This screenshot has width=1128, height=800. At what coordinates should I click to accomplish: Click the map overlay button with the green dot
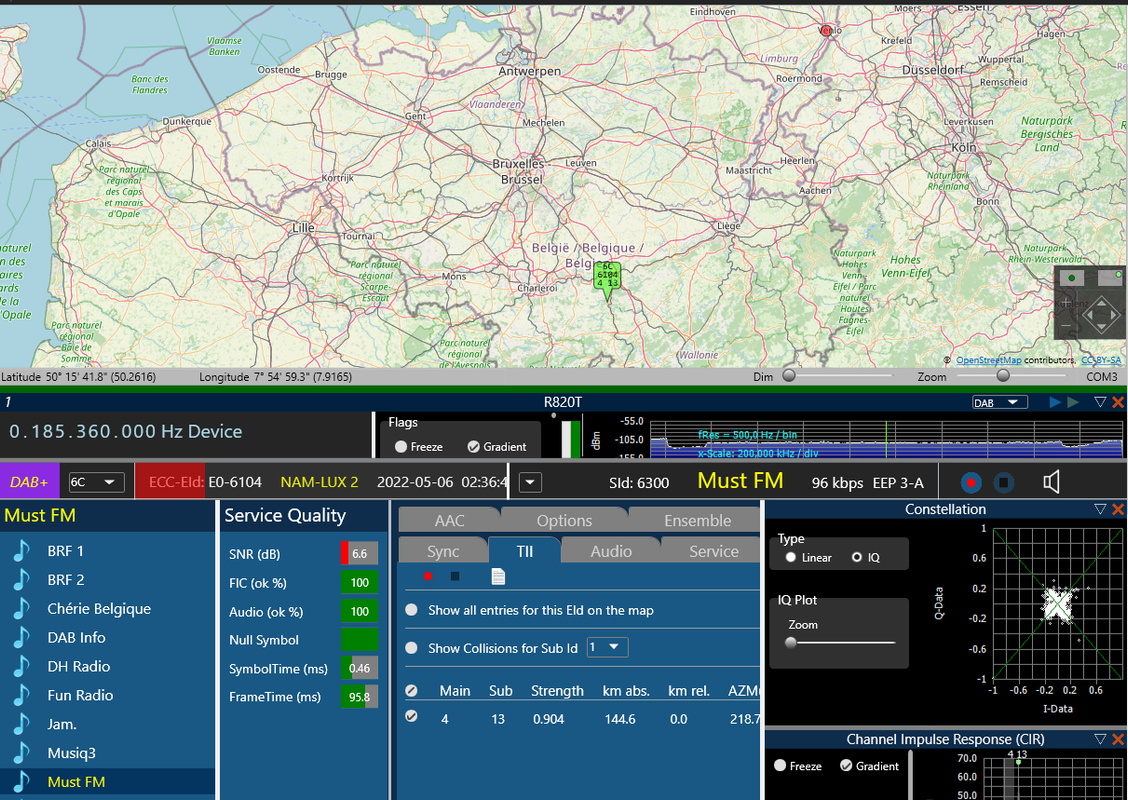click(1072, 278)
